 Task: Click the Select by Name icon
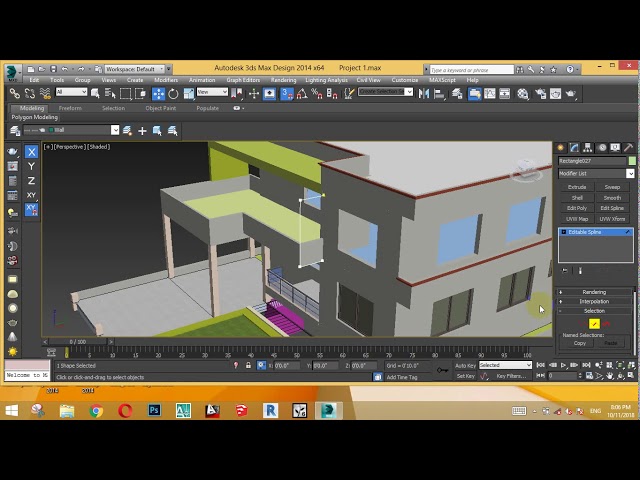[x=110, y=94]
